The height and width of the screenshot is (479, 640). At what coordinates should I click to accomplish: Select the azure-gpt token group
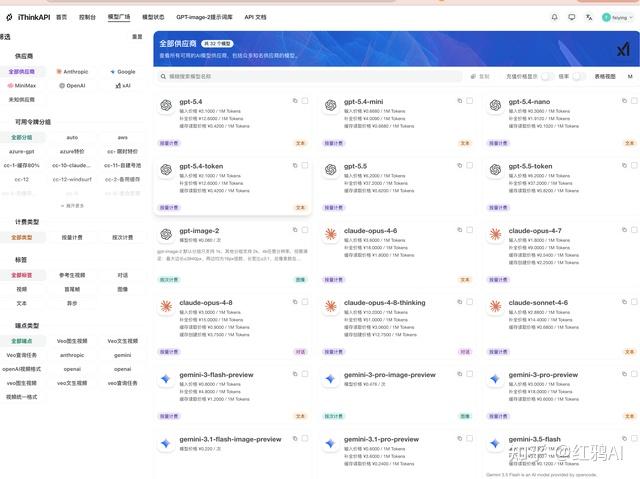[22, 151]
